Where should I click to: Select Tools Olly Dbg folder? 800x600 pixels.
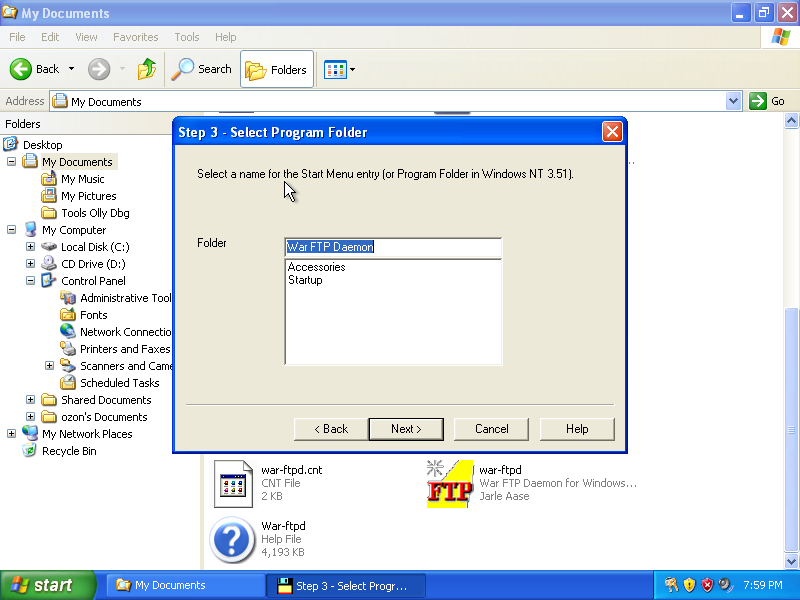coord(49,213)
